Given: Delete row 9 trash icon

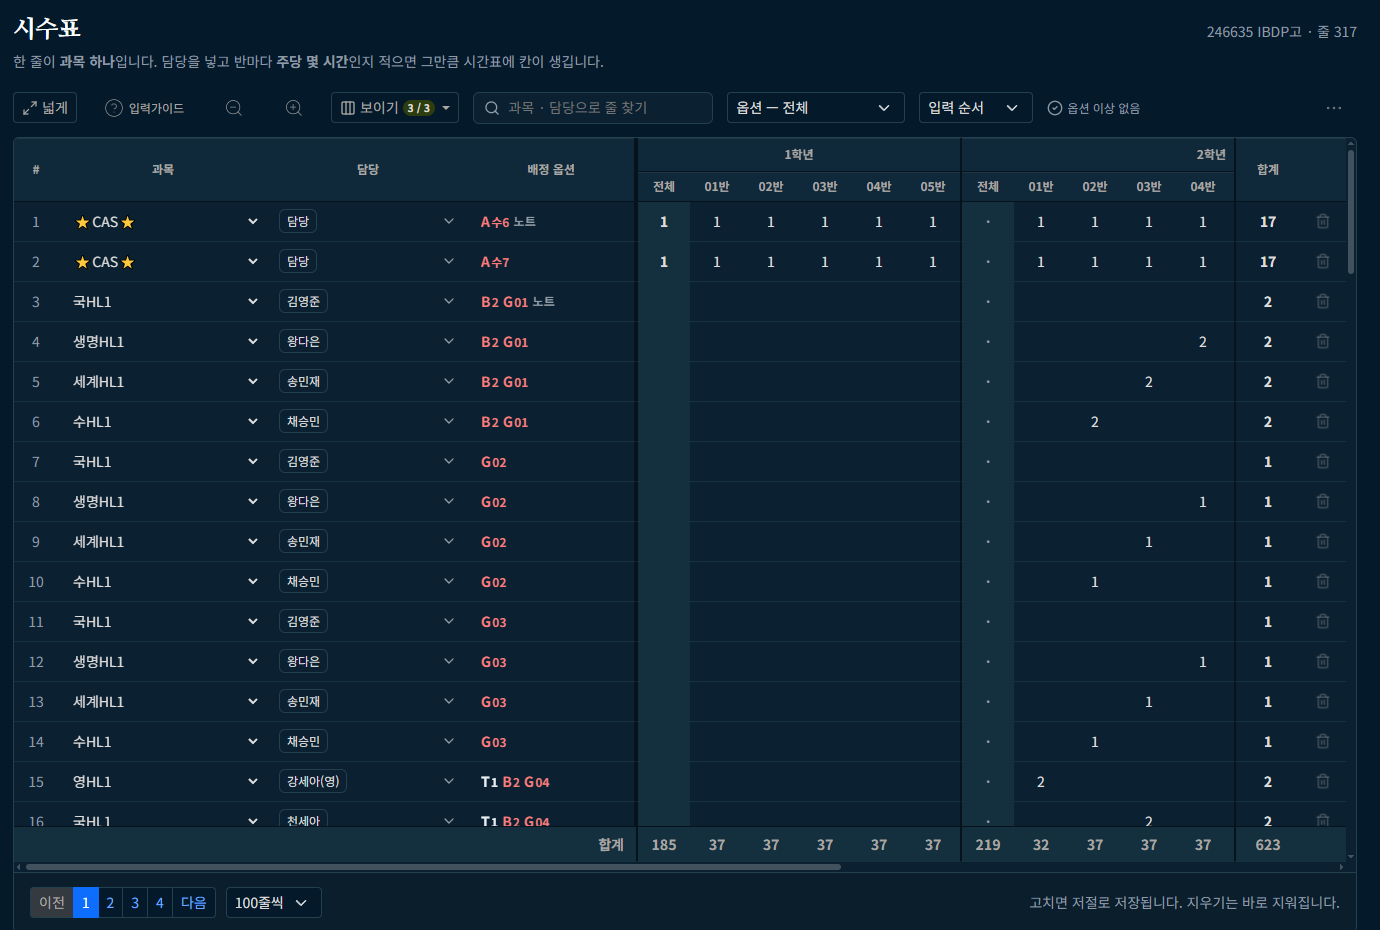Looking at the screenshot, I should tap(1323, 542).
